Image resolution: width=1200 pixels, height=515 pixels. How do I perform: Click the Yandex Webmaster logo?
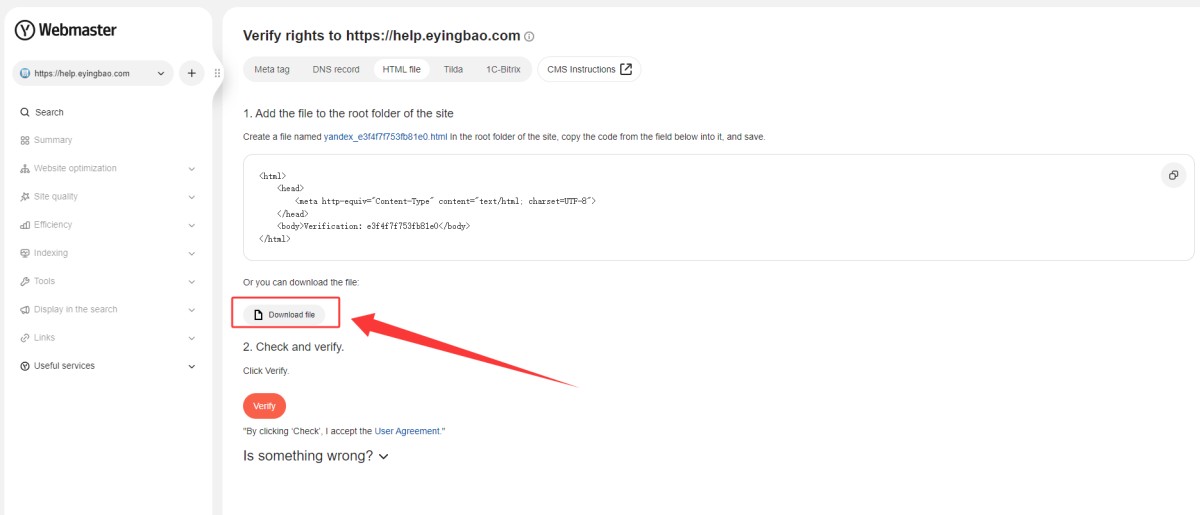(x=66, y=30)
